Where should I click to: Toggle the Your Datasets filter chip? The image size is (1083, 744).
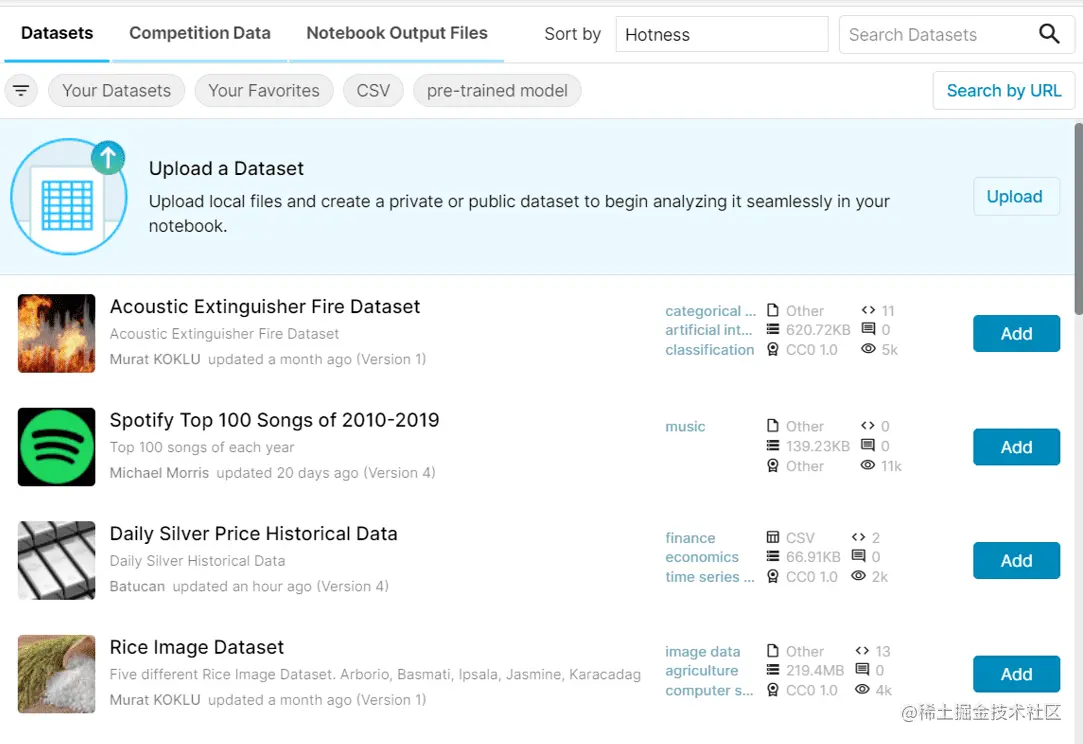point(116,90)
